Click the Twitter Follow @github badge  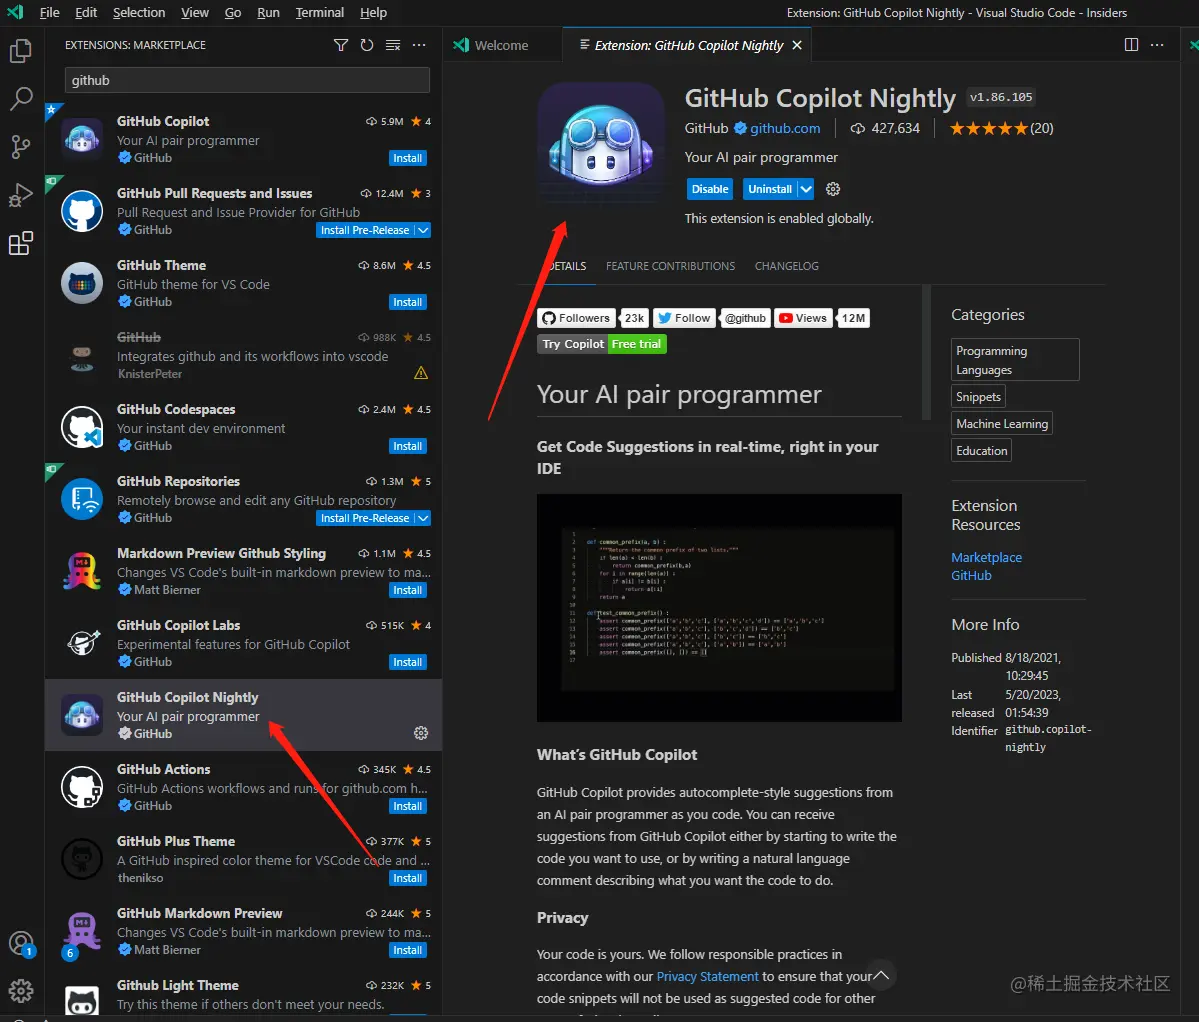point(710,318)
